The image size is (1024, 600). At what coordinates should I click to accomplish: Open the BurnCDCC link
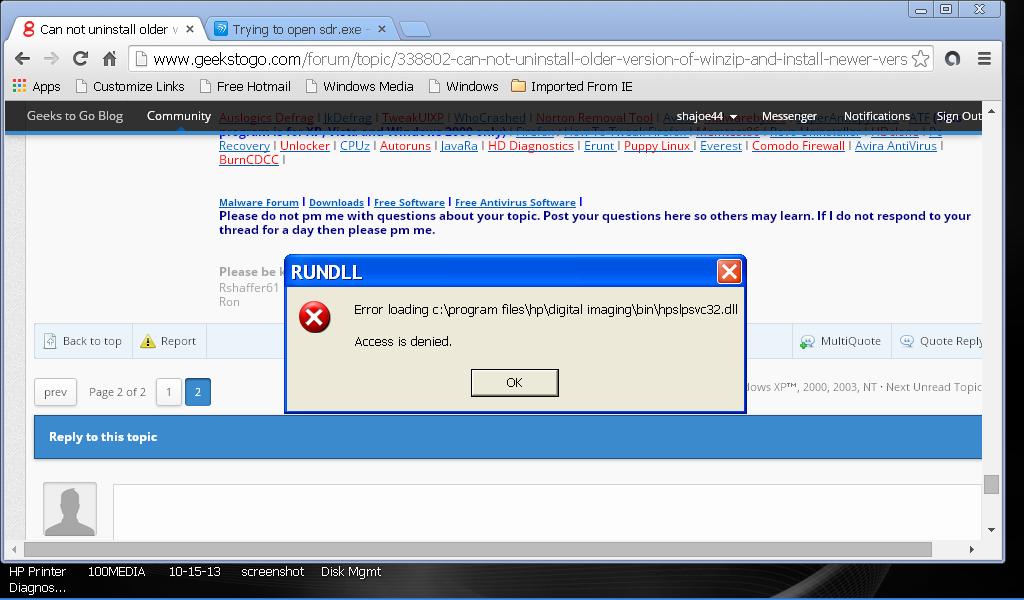[x=249, y=159]
